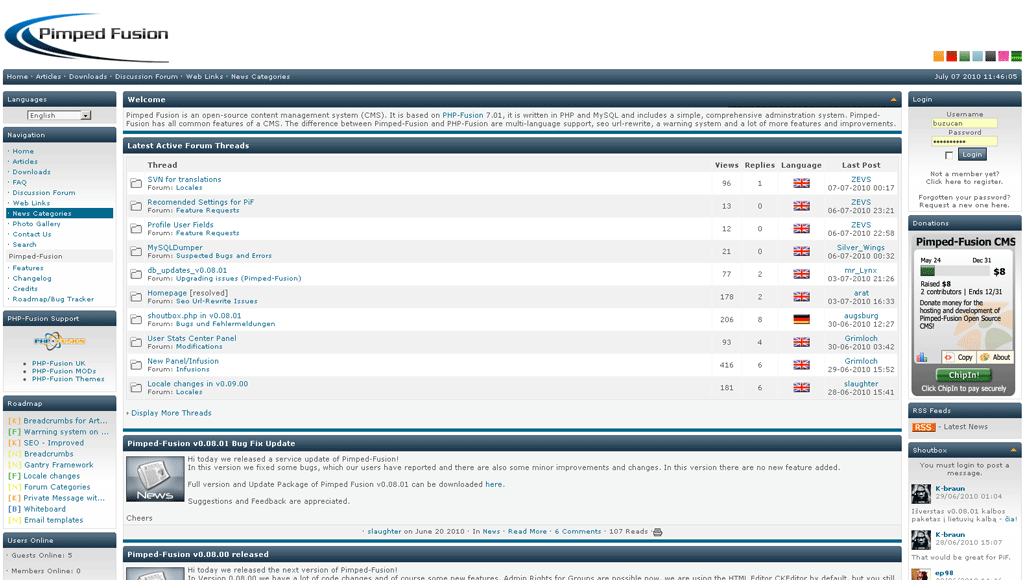Select Photo Gallery in the Navigation panel
Viewport: 1024px width, 580px height.
(x=36, y=224)
